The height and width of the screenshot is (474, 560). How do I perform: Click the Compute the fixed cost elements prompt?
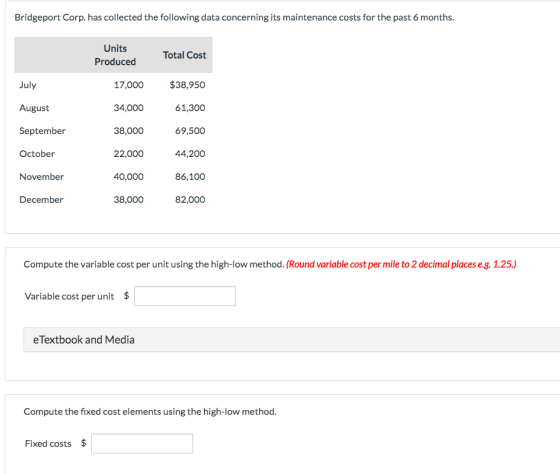click(150, 411)
